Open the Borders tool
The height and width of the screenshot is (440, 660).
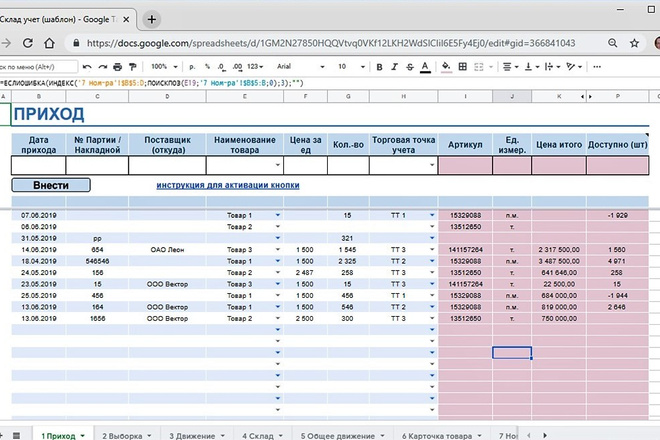pos(463,67)
